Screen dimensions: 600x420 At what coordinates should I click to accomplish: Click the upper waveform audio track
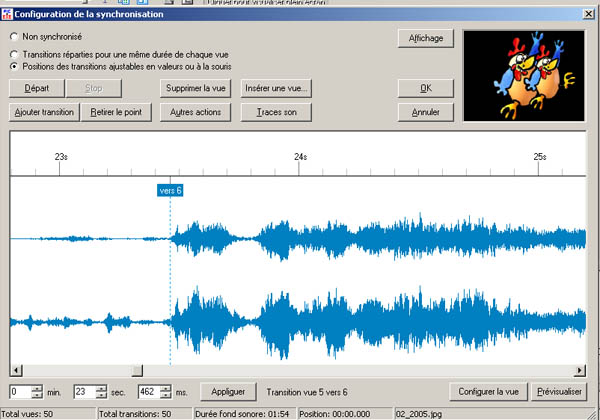pyautogui.click(x=298, y=238)
